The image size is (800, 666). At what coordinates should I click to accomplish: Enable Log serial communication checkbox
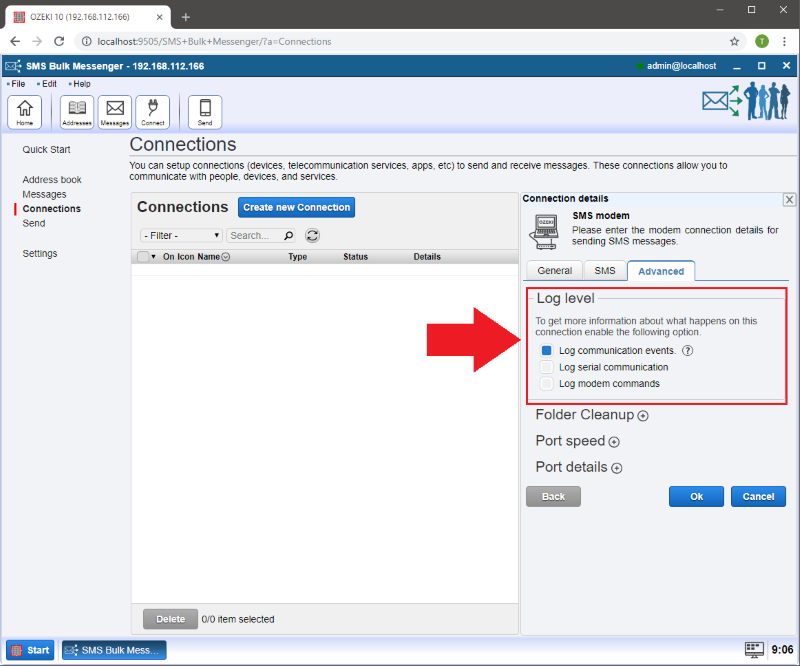pyautogui.click(x=547, y=367)
